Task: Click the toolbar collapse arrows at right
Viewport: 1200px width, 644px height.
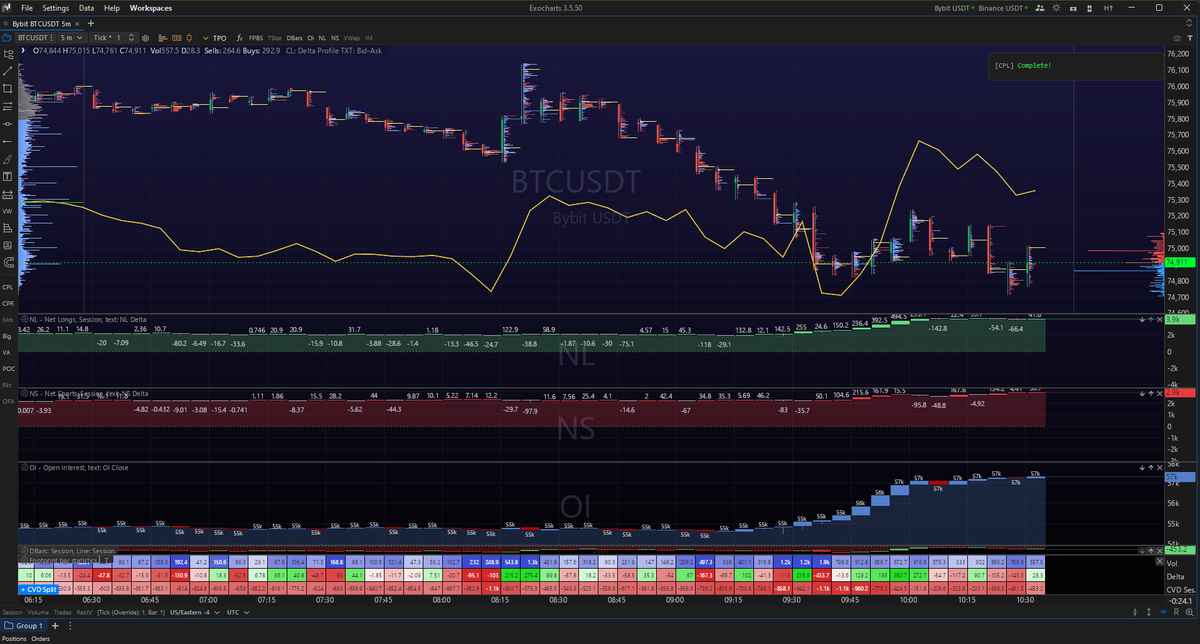Action: 1189,23
